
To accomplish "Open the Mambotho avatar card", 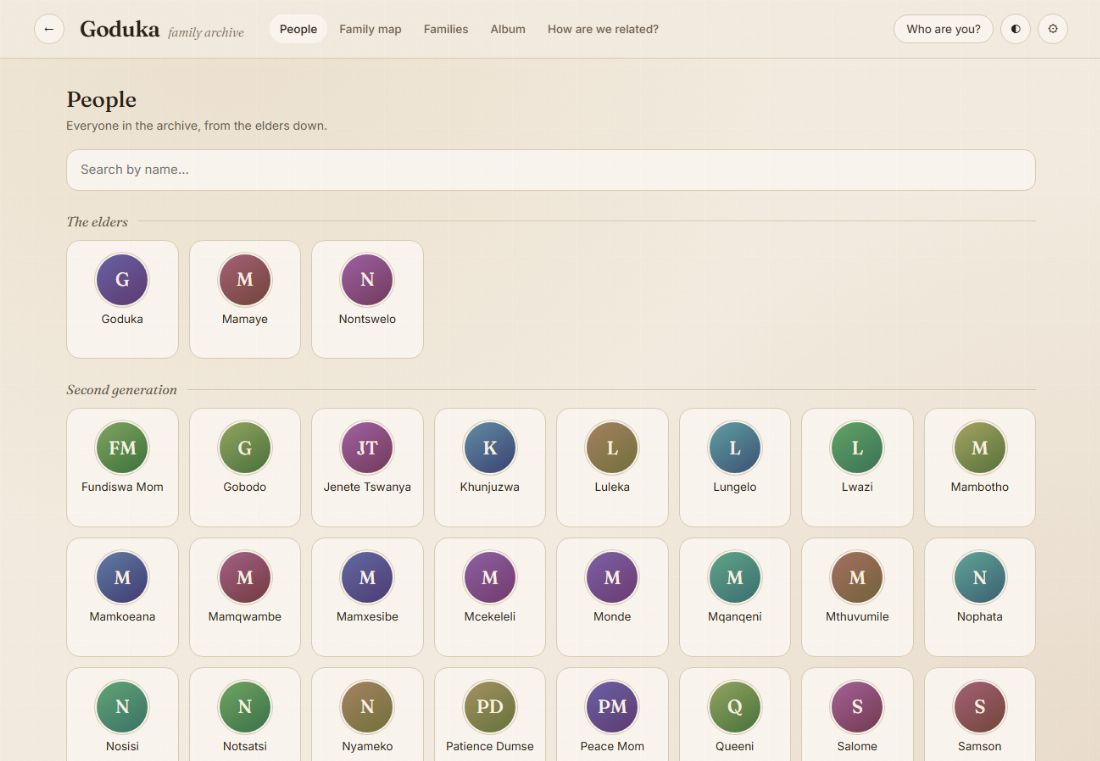I will 979,467.
